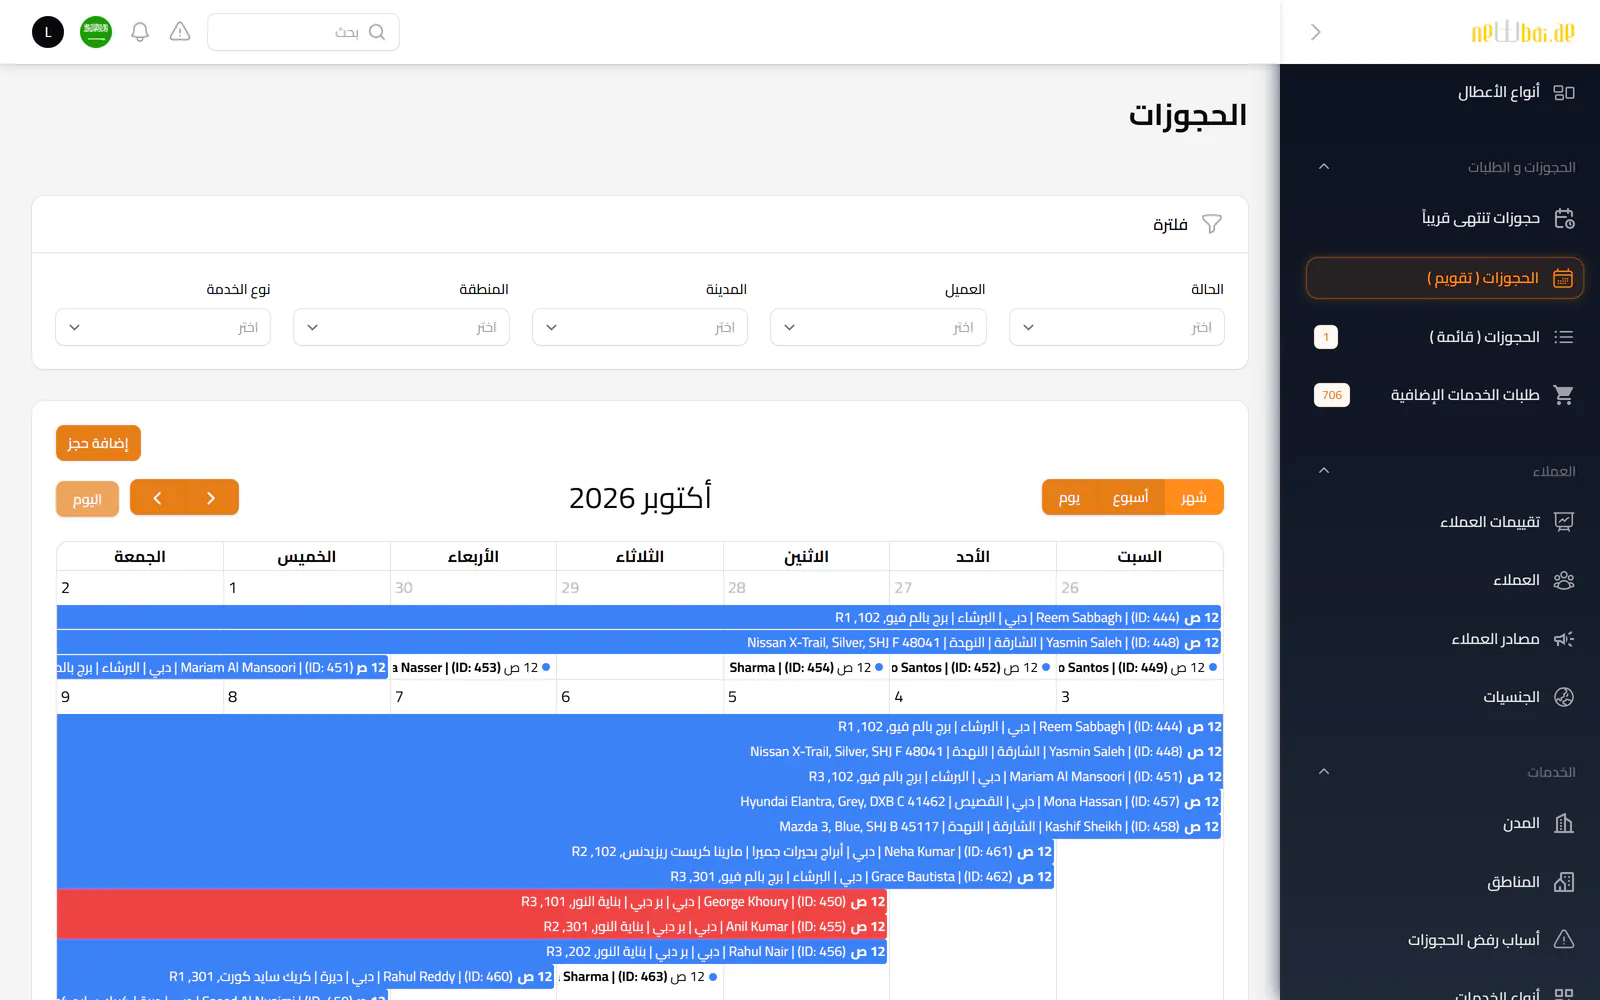Open أنواع الأعطال sidebar icon
Viewport: 1600px width, 1000px height.
click(1564, 92)
